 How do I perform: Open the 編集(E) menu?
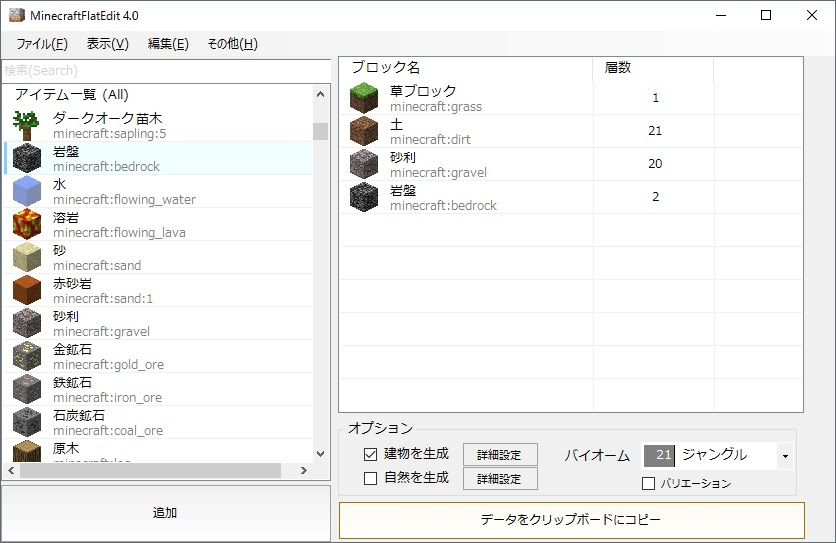click(x=168, y=44)
